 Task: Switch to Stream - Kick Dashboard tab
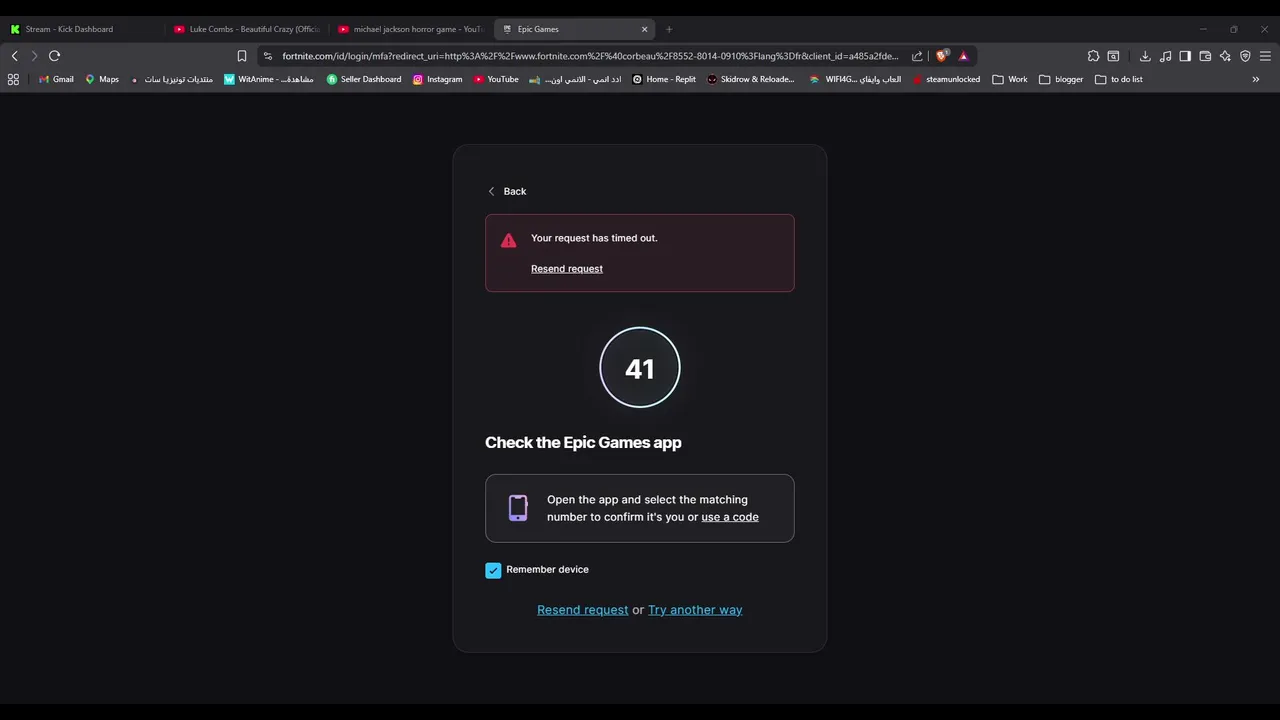[x=82, y=29]
